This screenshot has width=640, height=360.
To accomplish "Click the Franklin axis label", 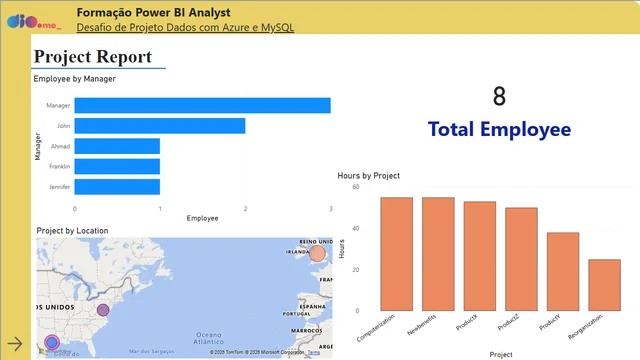I will click(x=60, y=167).
